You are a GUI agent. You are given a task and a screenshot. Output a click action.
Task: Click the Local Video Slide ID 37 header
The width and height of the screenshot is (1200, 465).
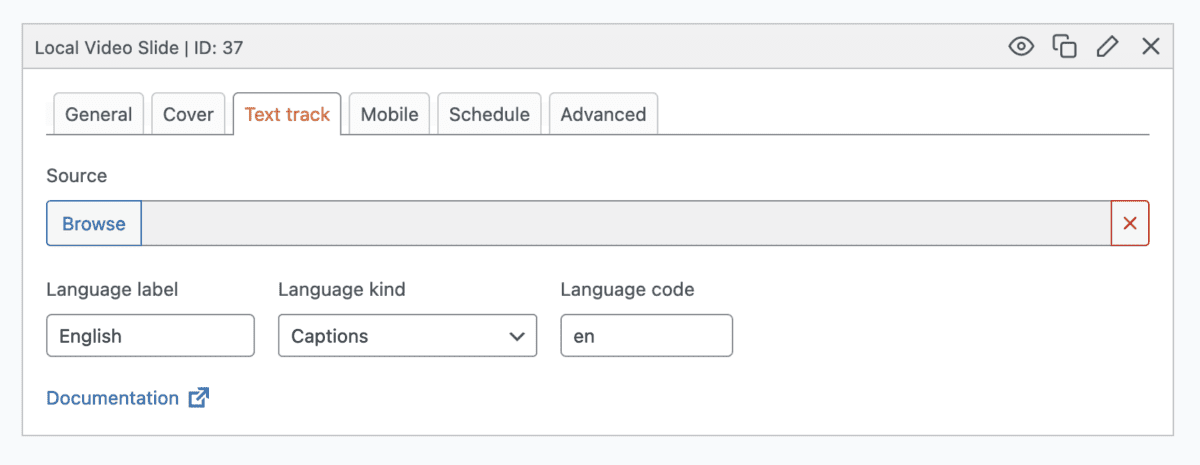pos(139,47)
